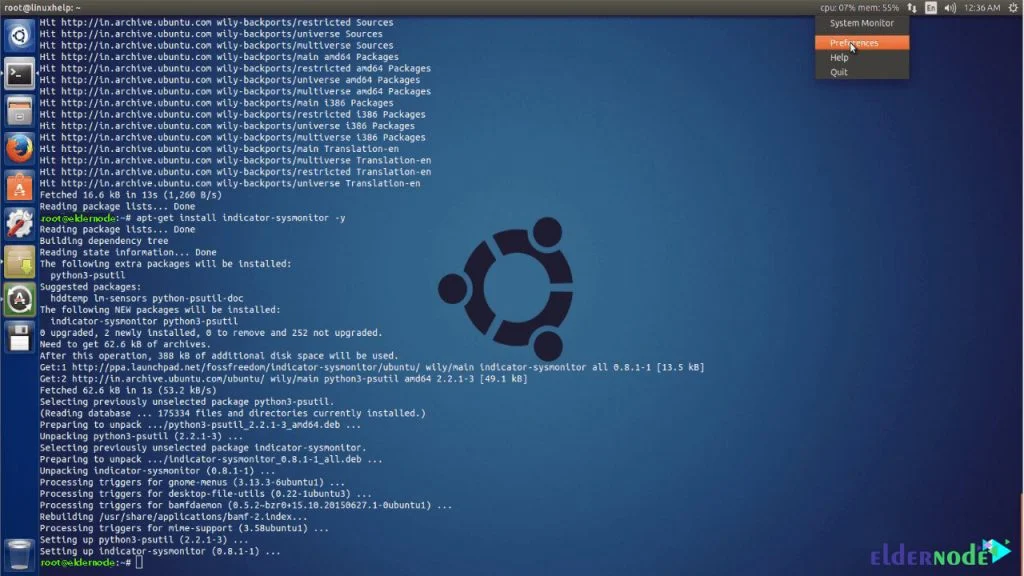Open the sound volume indicator

[951, 7]
